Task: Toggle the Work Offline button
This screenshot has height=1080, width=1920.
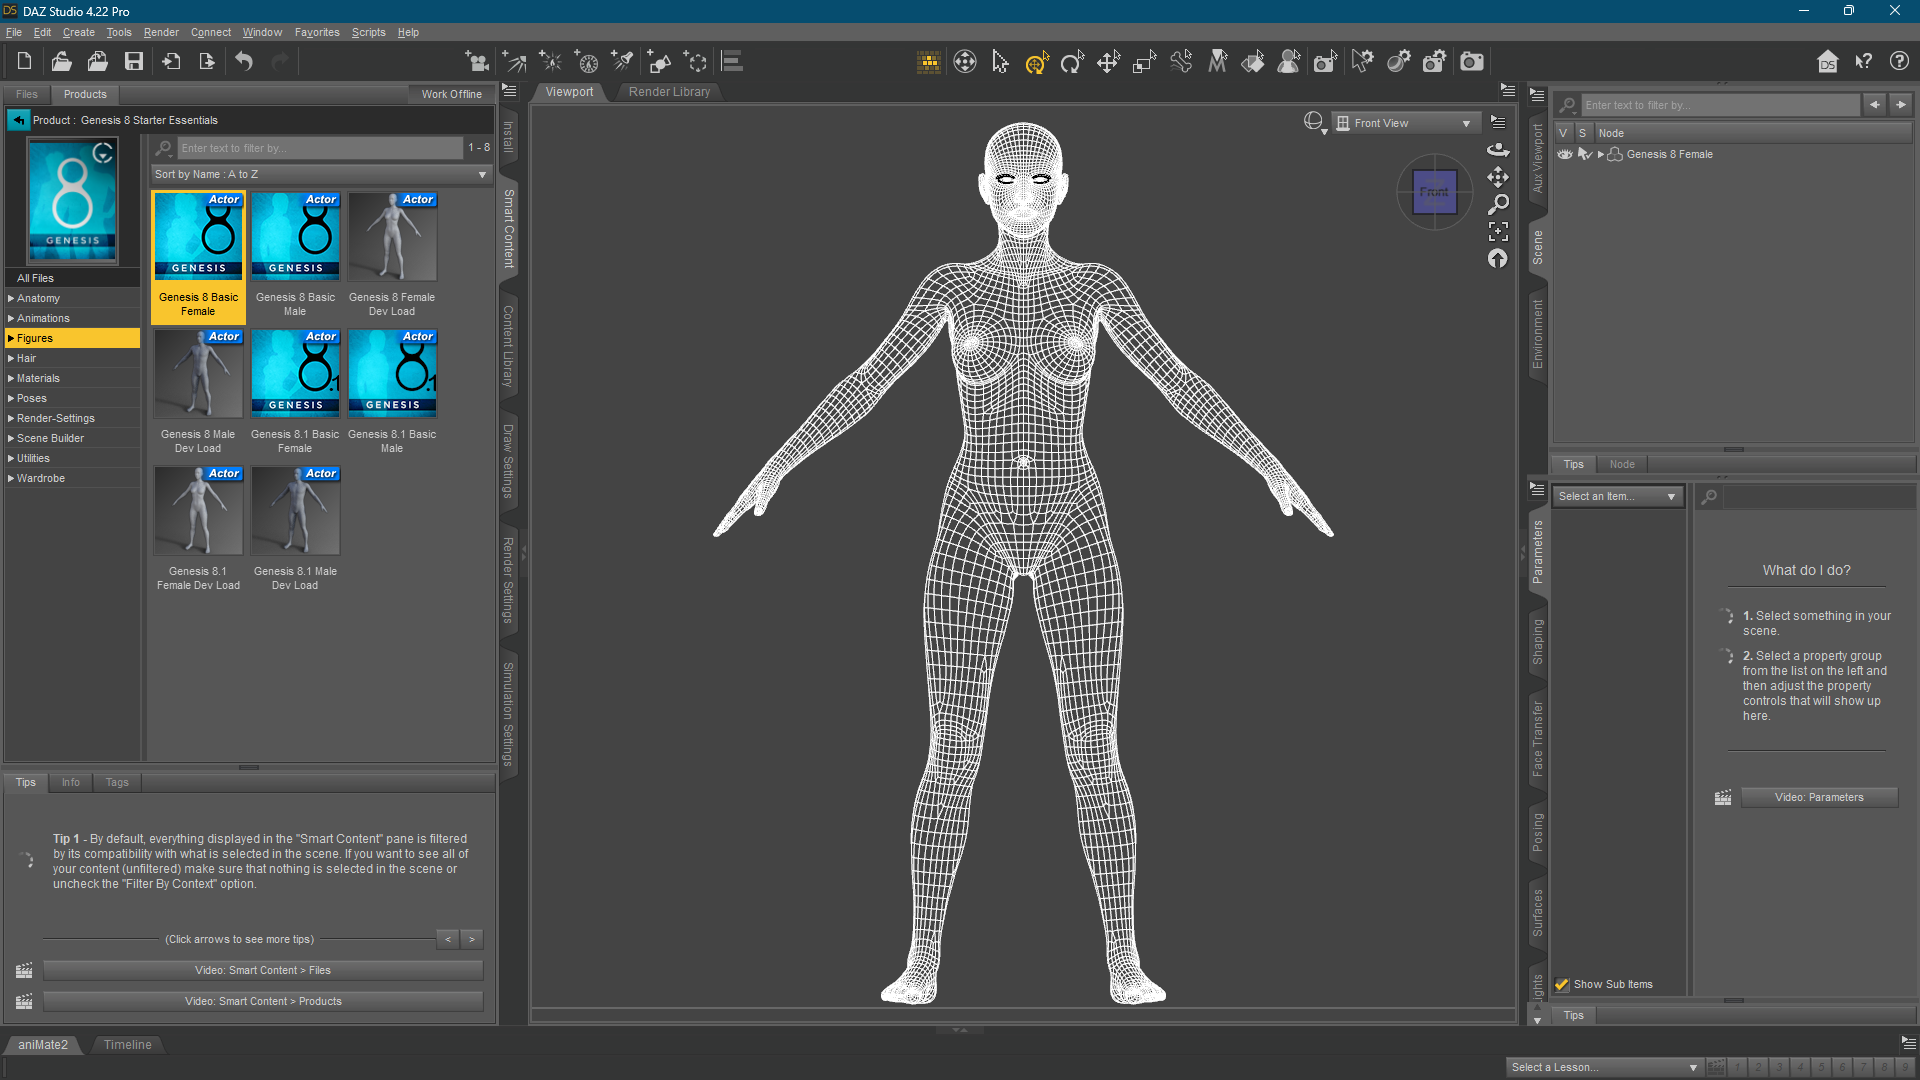Action: (x=451, y=94)
